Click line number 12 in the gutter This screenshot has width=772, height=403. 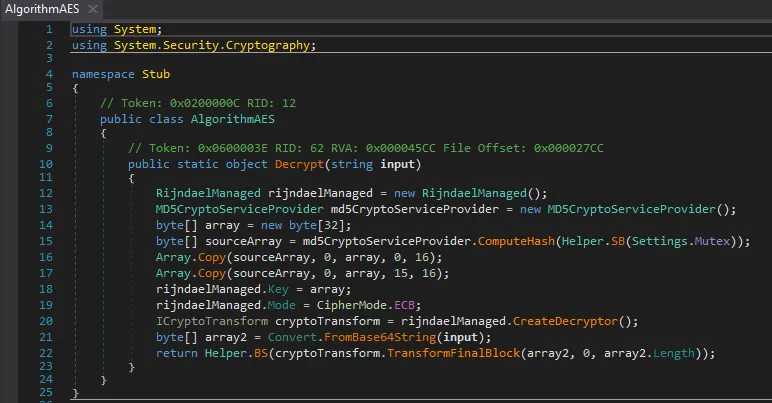point(46,192)
